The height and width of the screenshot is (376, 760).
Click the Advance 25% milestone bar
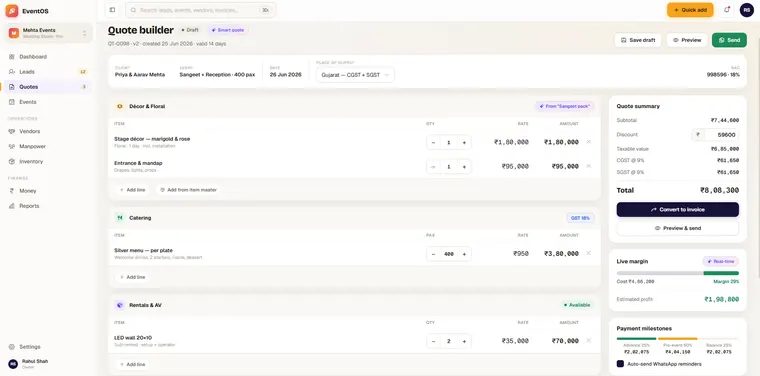tap(636, 339)
